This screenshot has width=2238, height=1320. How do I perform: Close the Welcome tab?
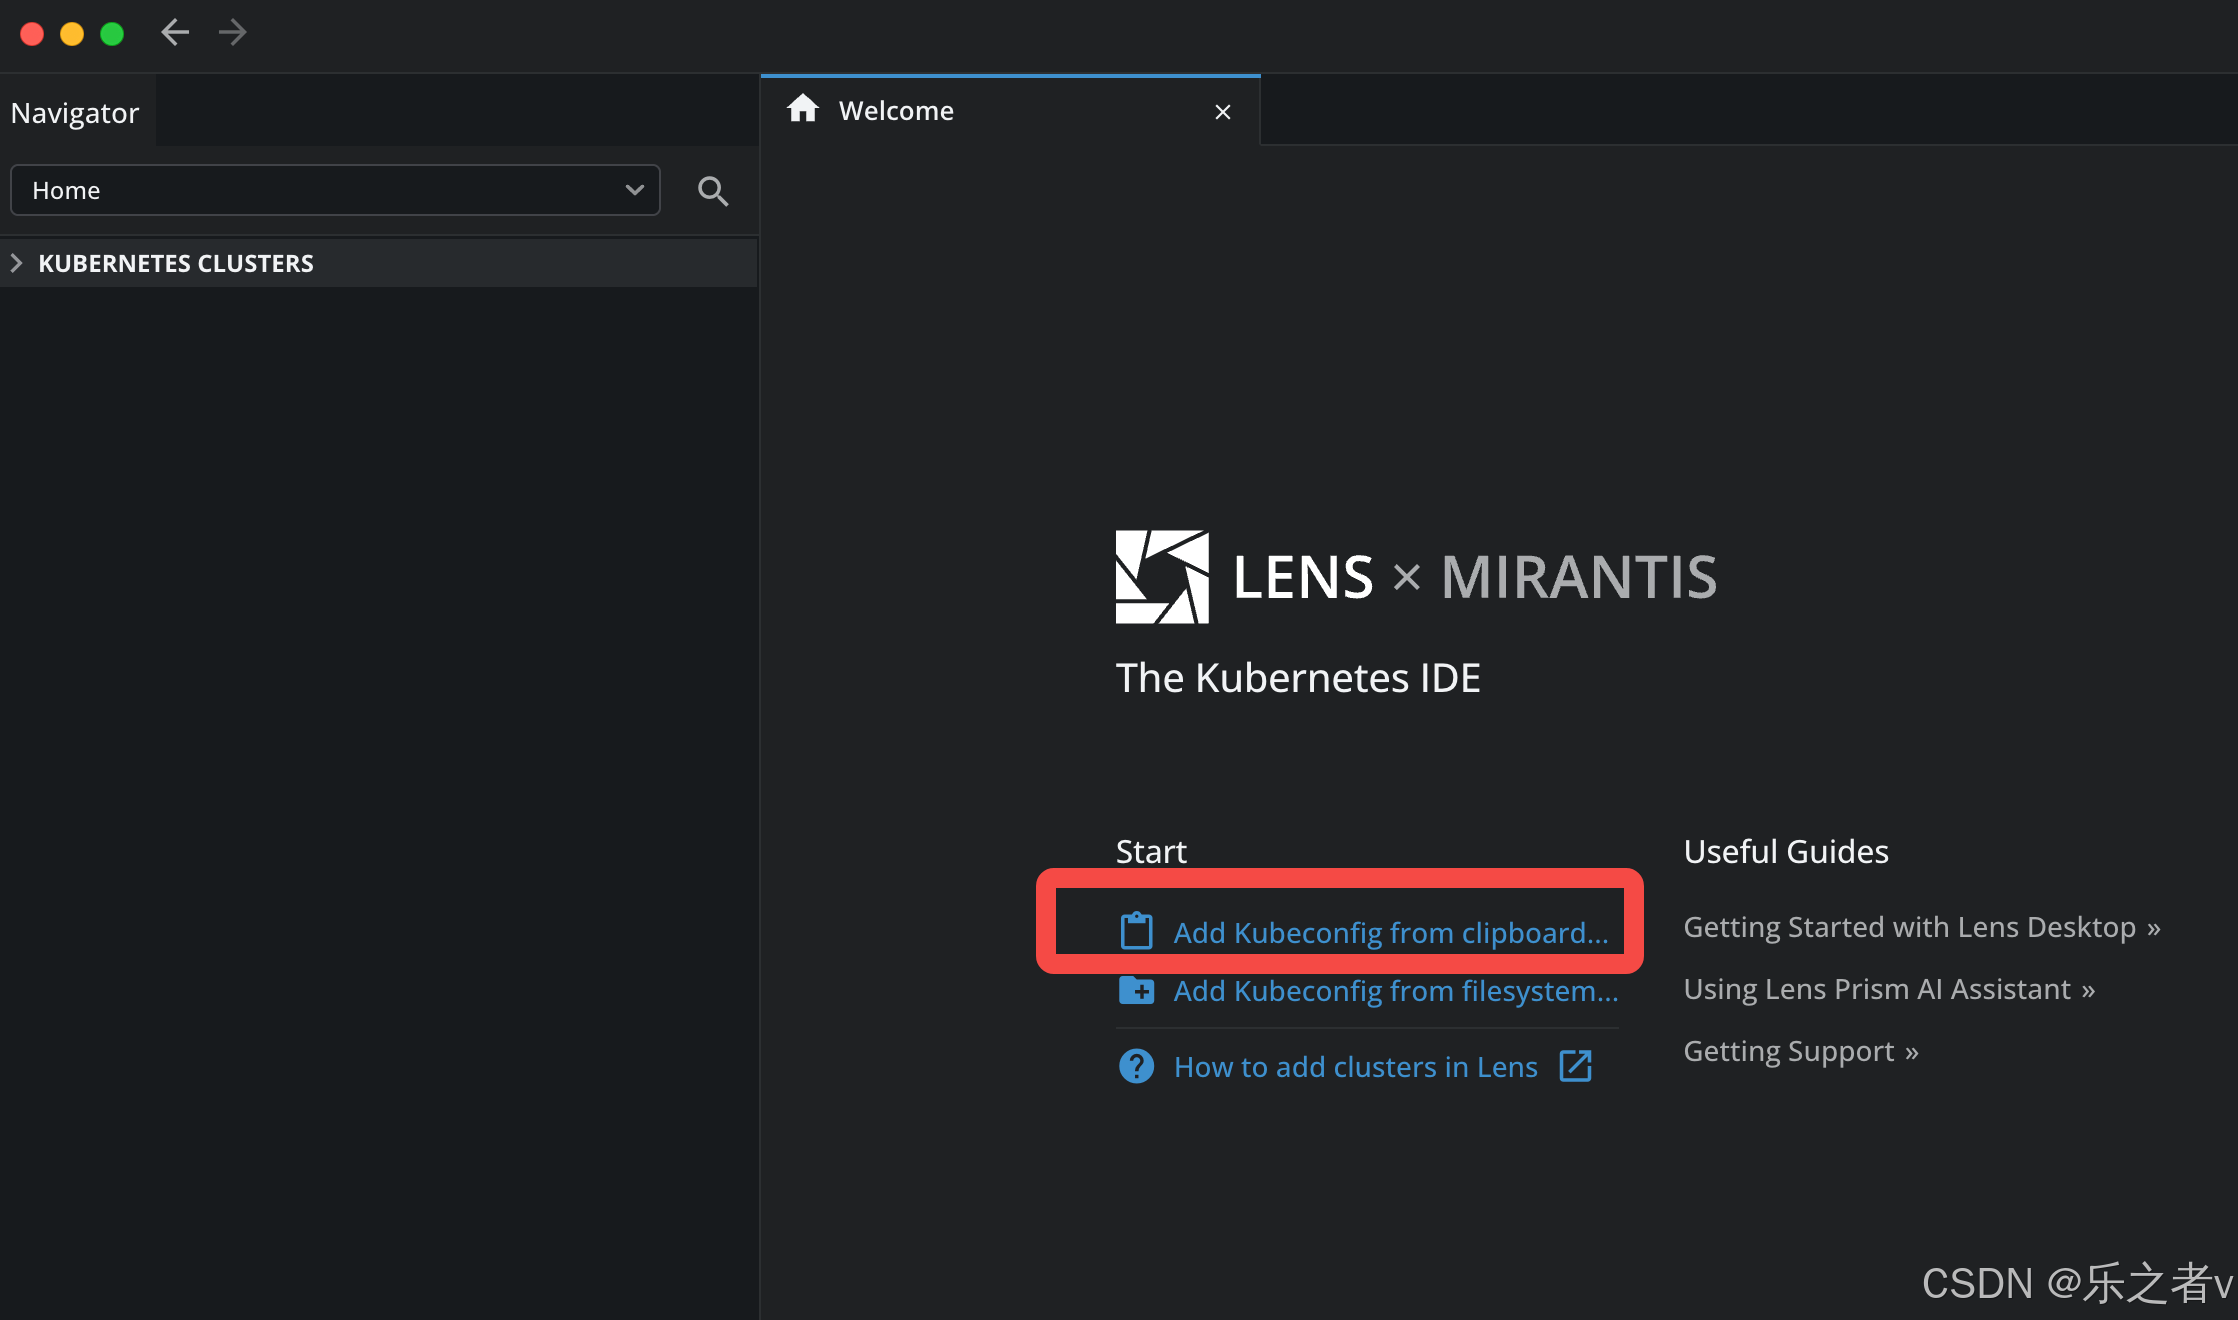tap(1222, 112)
